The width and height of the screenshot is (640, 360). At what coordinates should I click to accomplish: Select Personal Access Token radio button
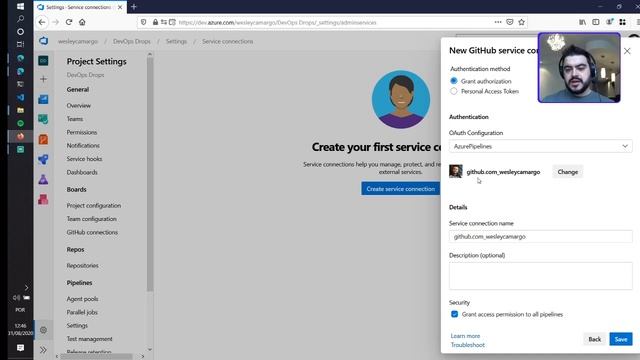[453, 91]
